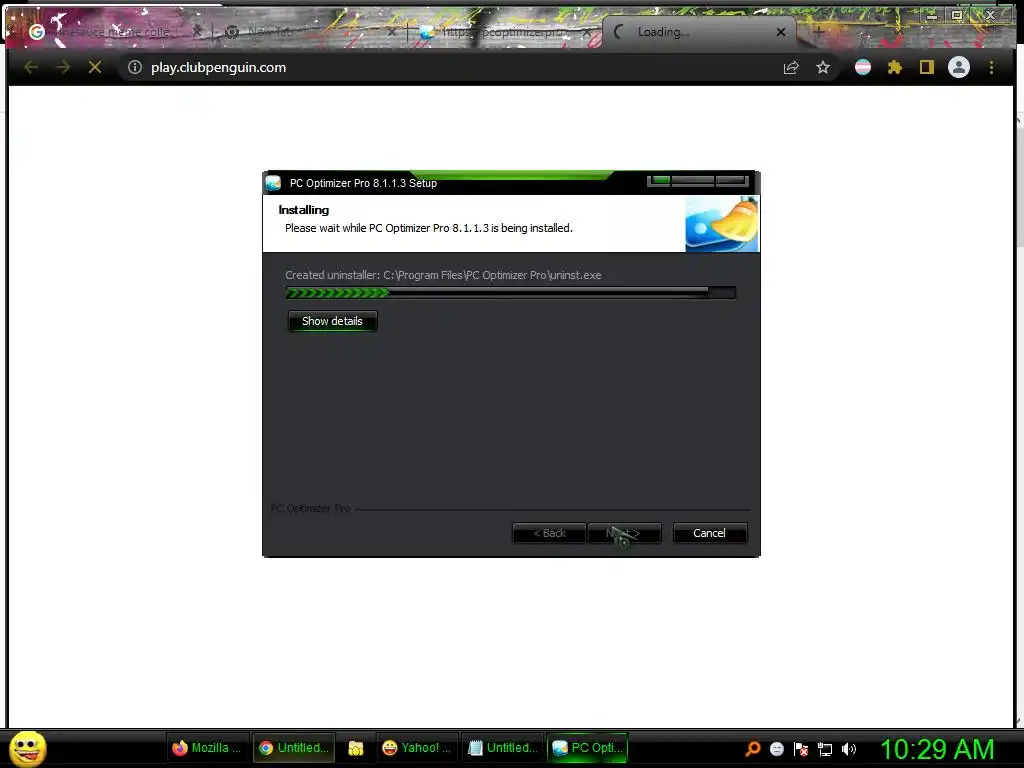Open the Chrome extensions puzzle menu

pos(895,67)
